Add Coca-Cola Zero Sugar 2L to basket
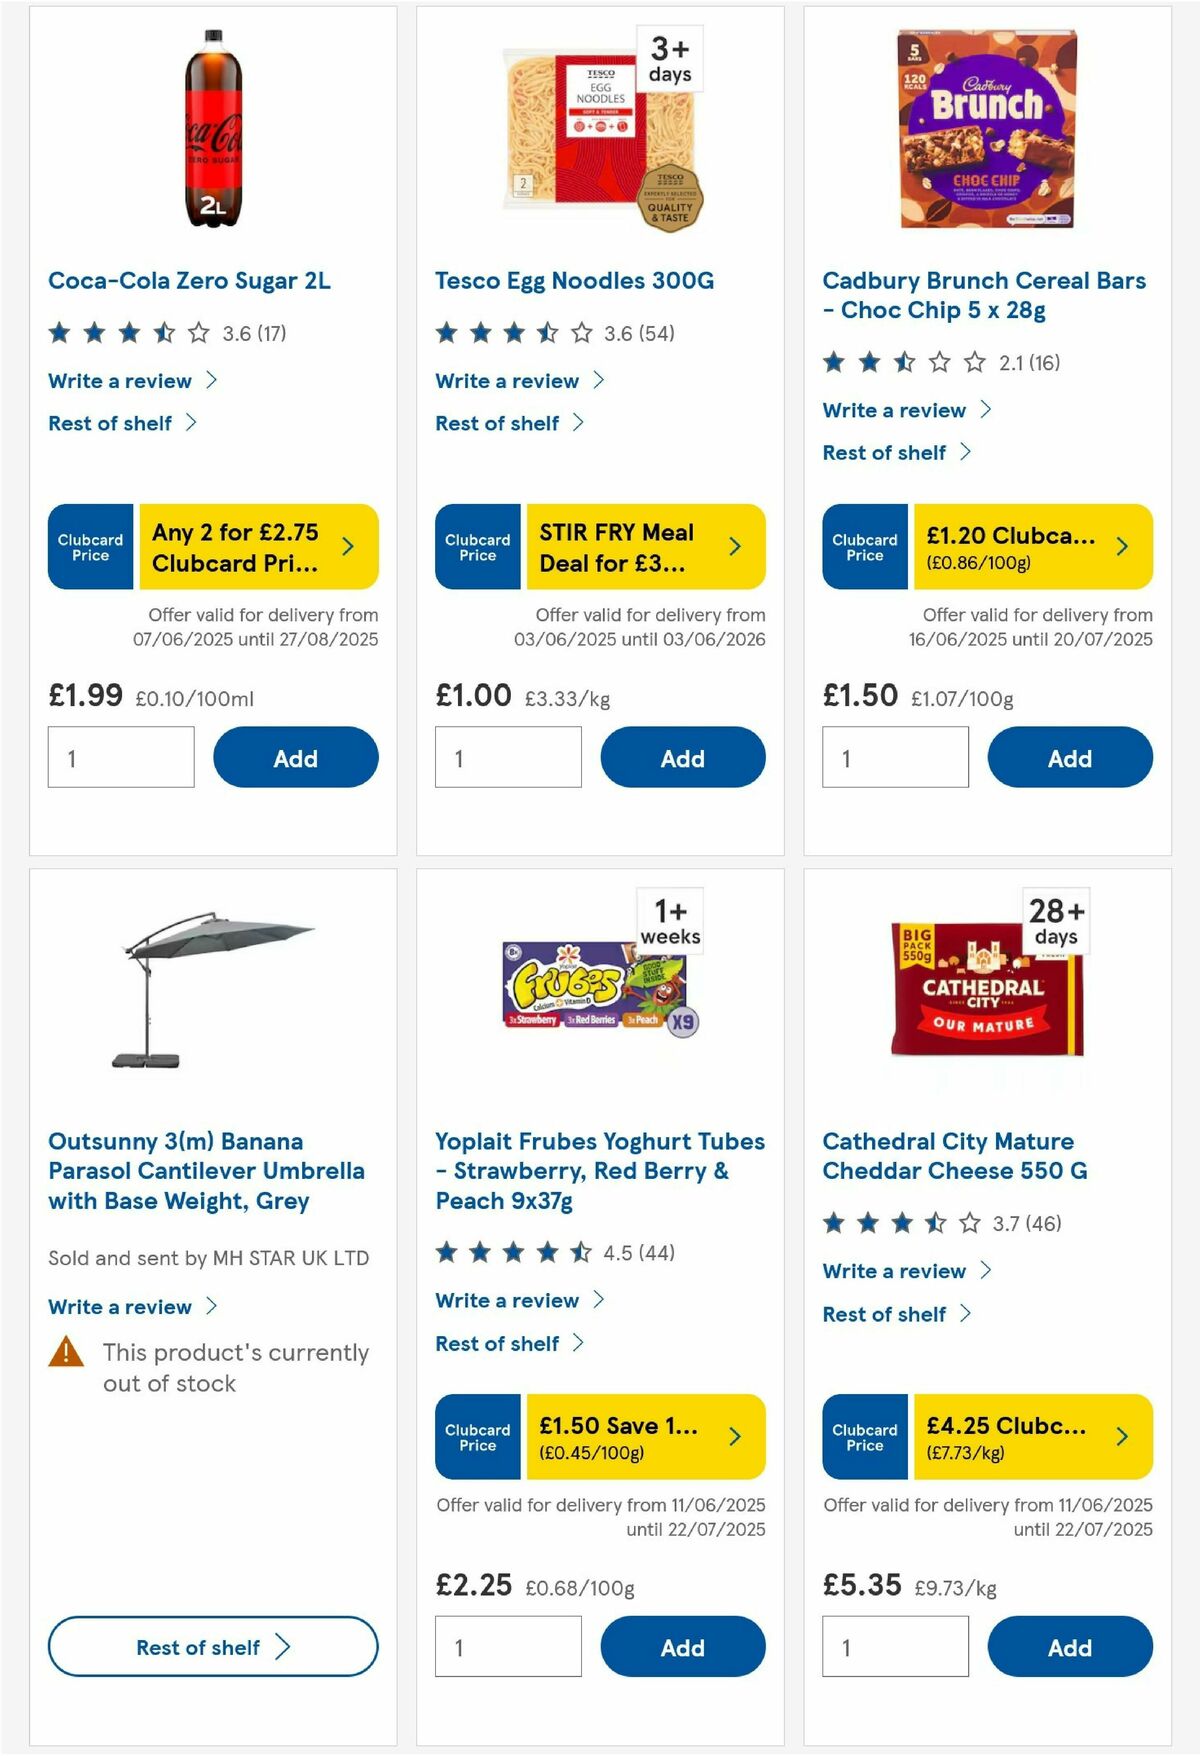Screen dimensions: 1200x1756 (x=295, y=757)
